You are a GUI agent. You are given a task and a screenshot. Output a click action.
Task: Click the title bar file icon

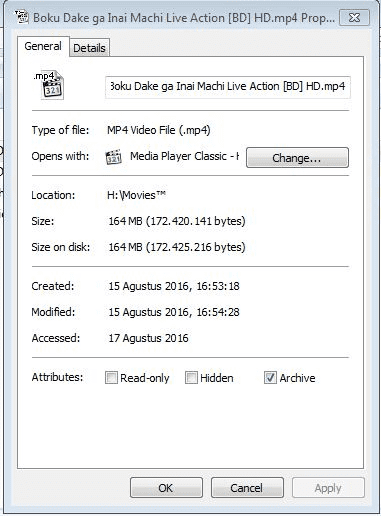(x=22, y=17)
